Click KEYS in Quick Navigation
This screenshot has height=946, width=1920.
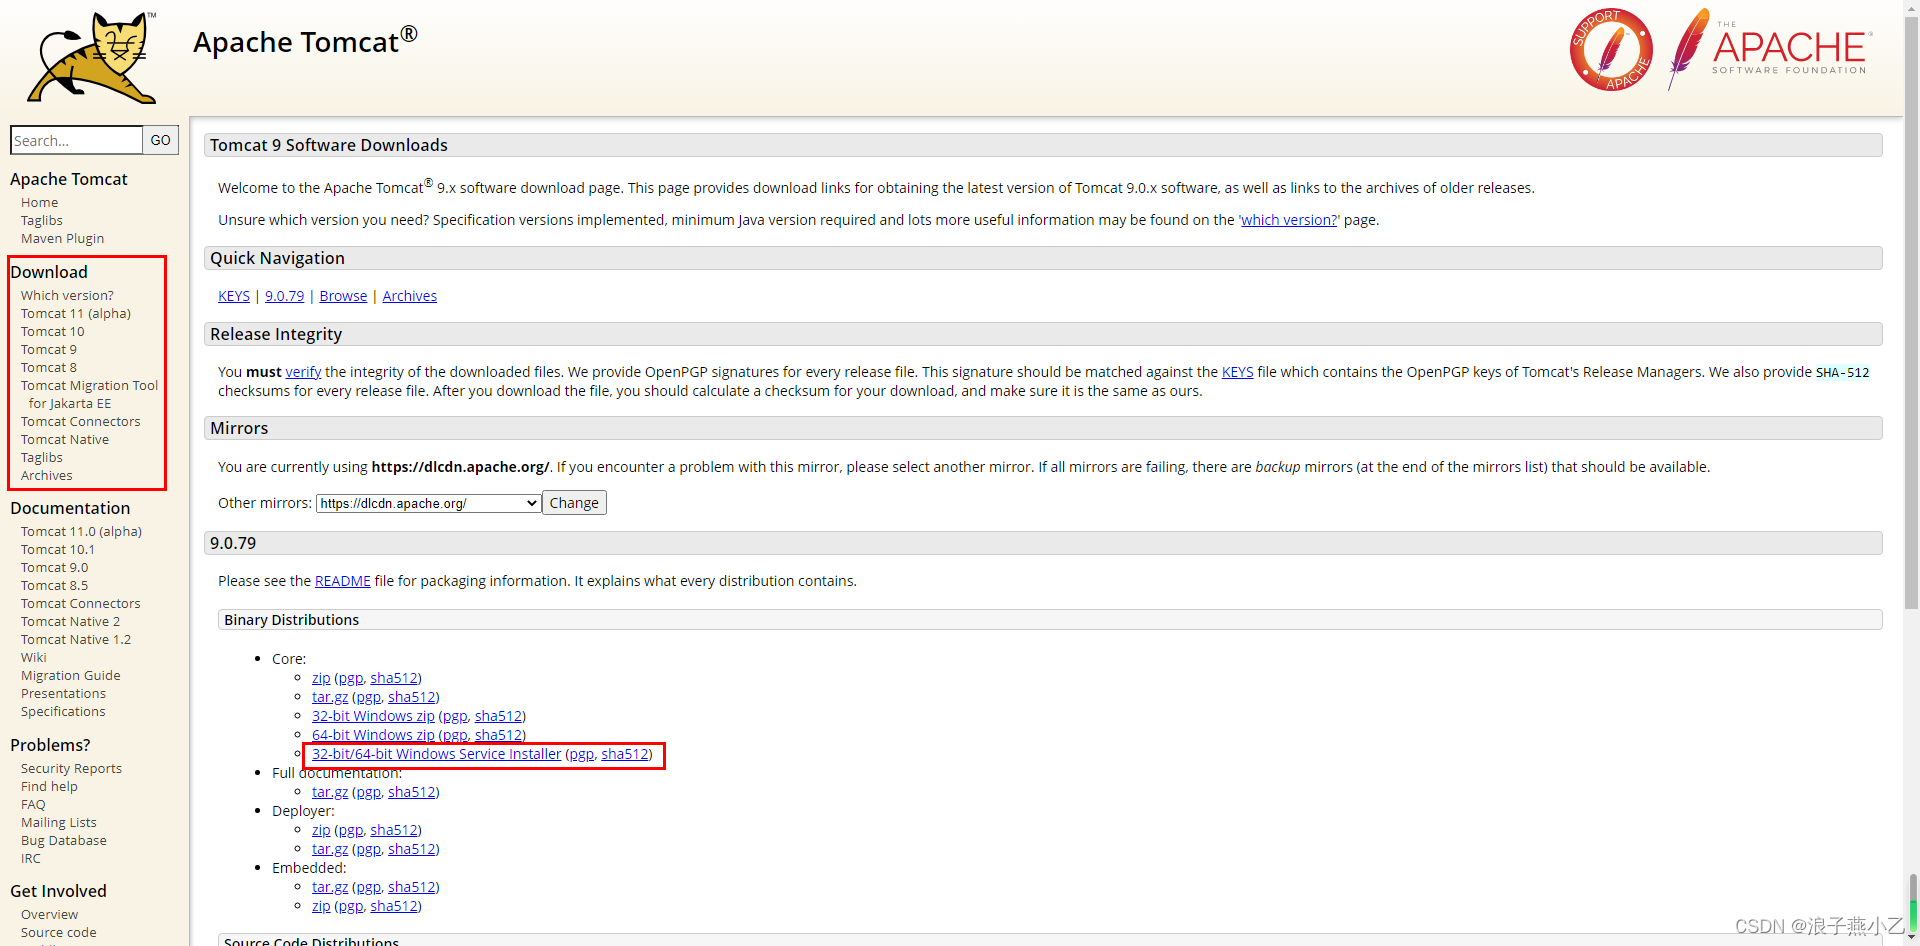point(234,296)
